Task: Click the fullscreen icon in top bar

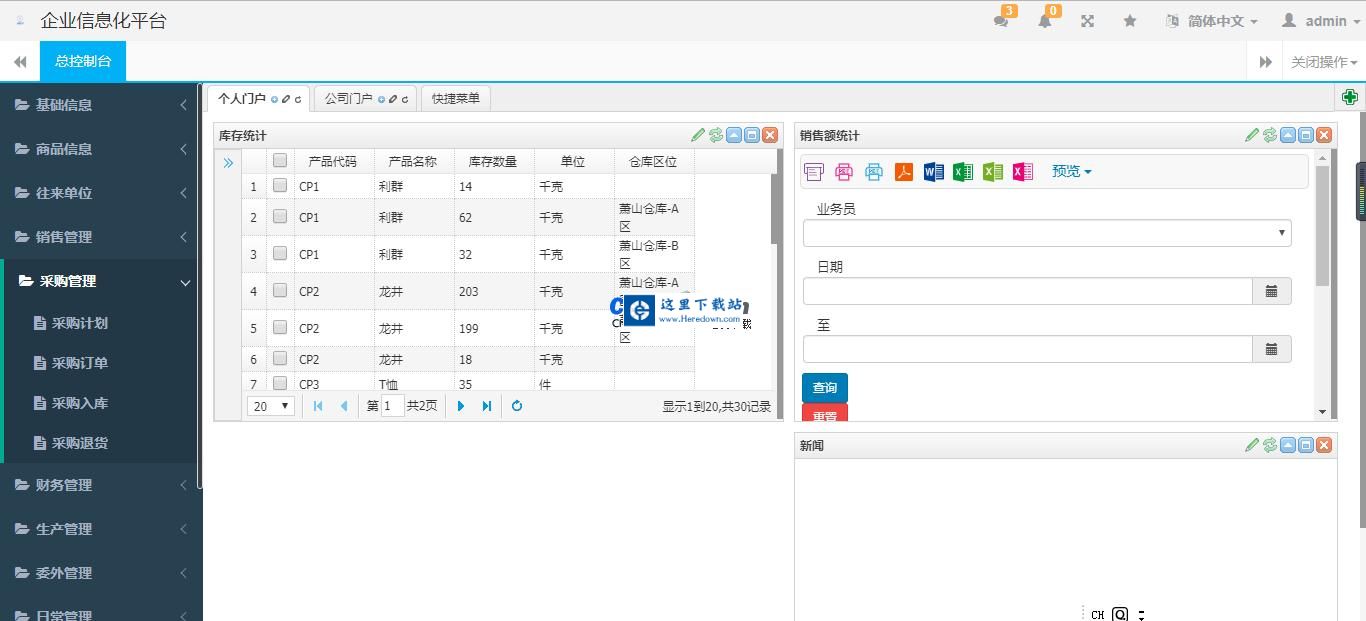Action: [1087, 20]
